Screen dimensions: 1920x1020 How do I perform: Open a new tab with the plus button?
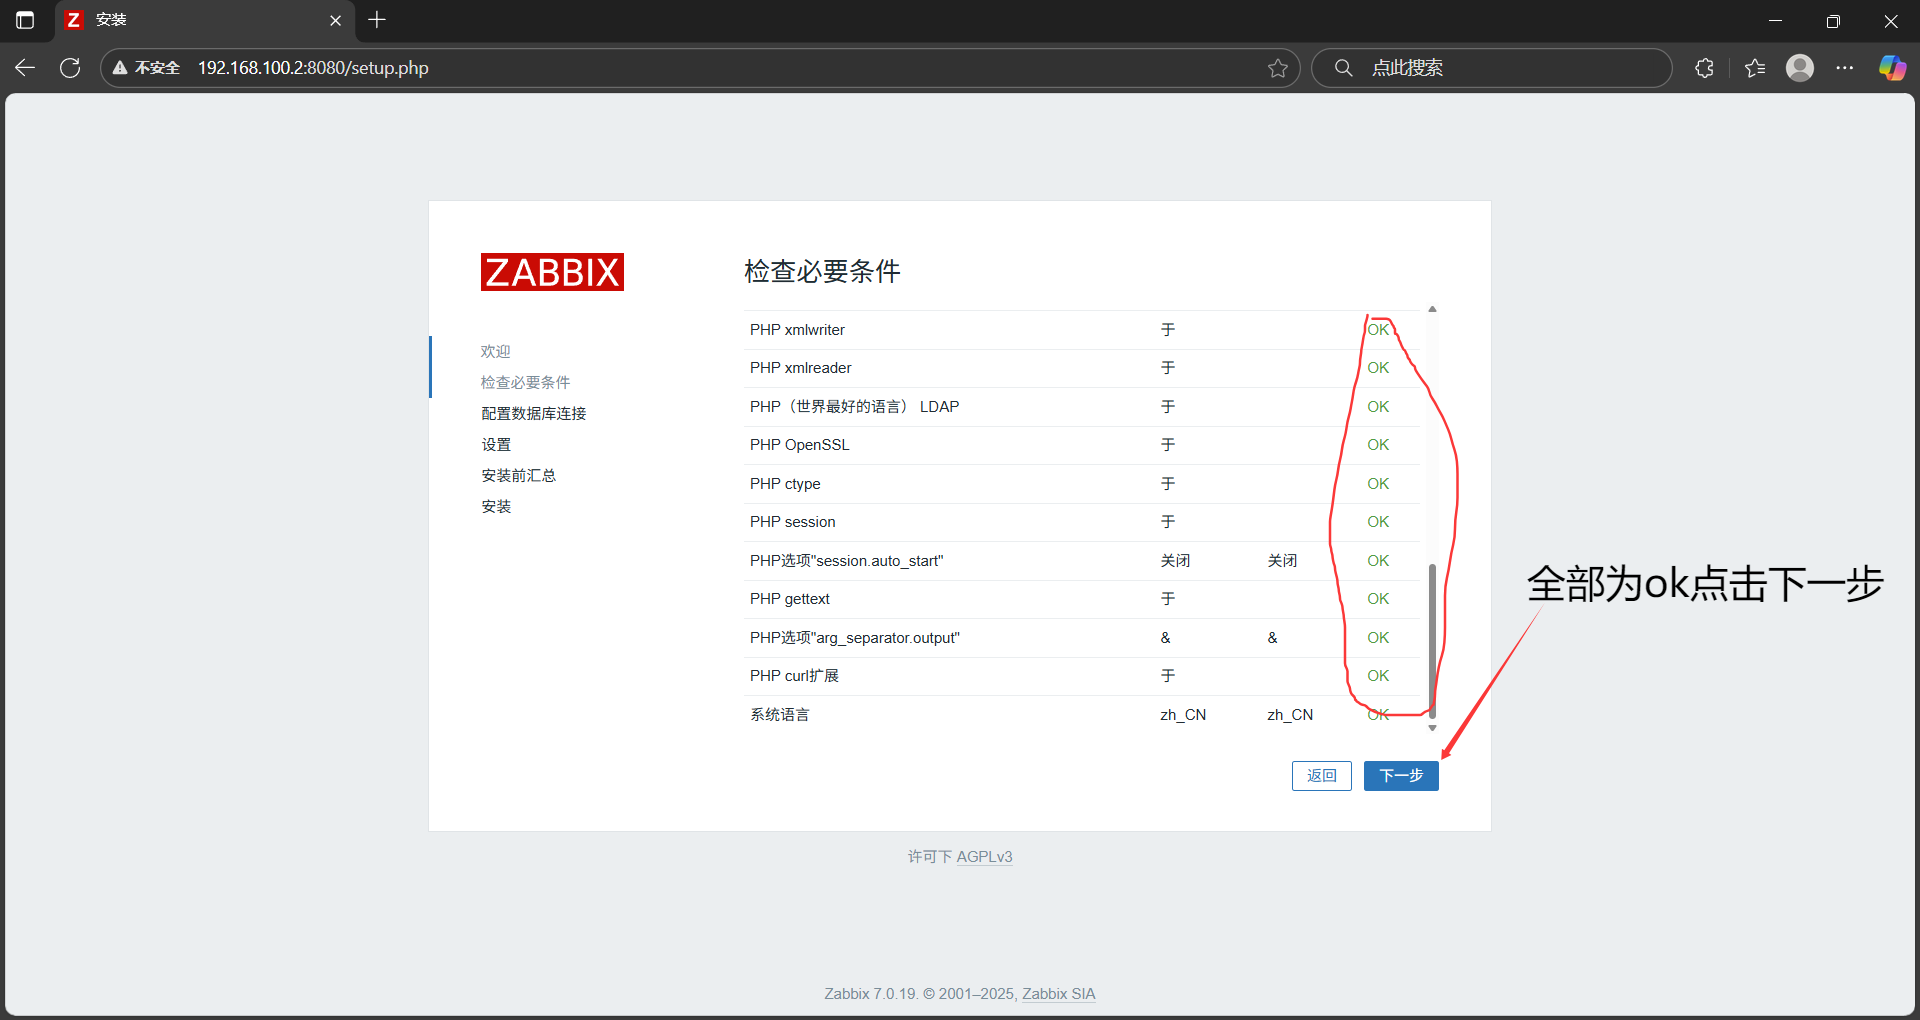(x=377, y=20)
